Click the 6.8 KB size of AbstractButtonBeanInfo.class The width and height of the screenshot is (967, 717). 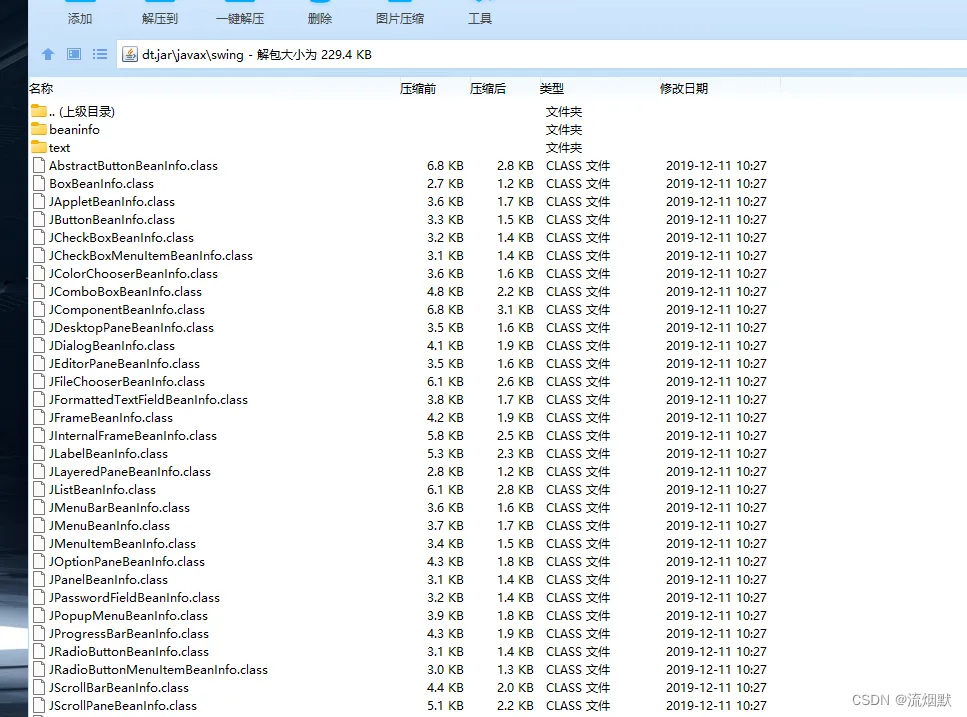[x=445, y=166]
